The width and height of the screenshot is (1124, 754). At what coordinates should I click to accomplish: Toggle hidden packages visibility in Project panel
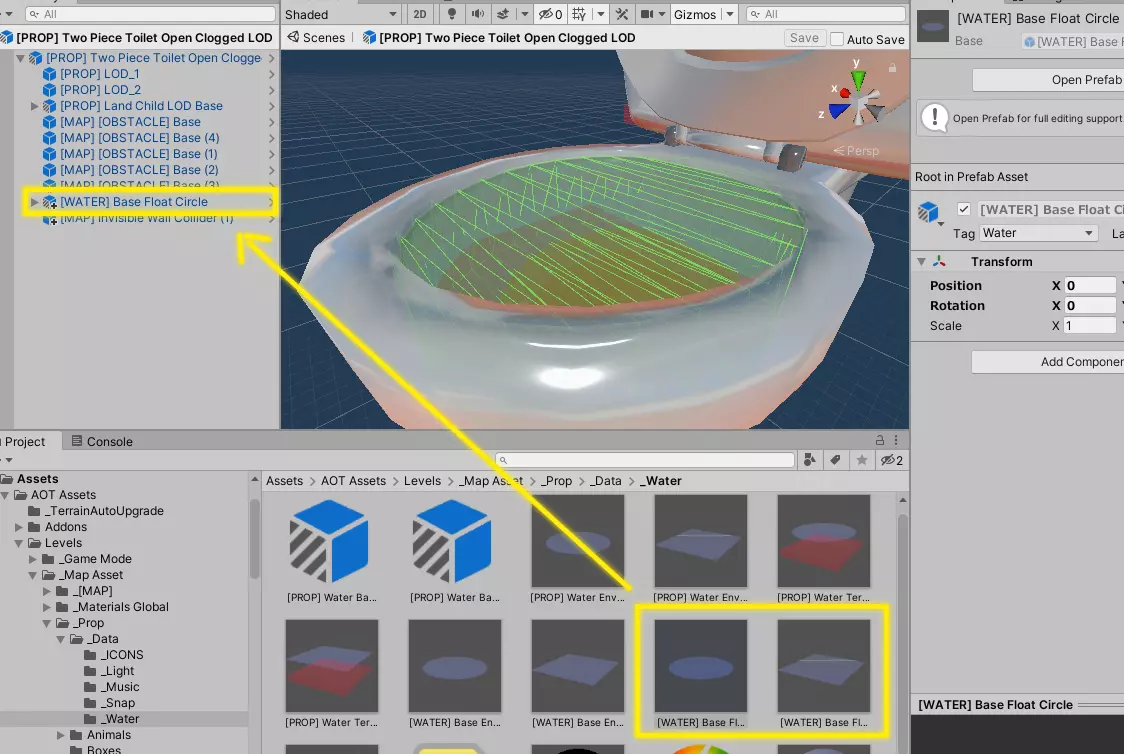point(892,460)
